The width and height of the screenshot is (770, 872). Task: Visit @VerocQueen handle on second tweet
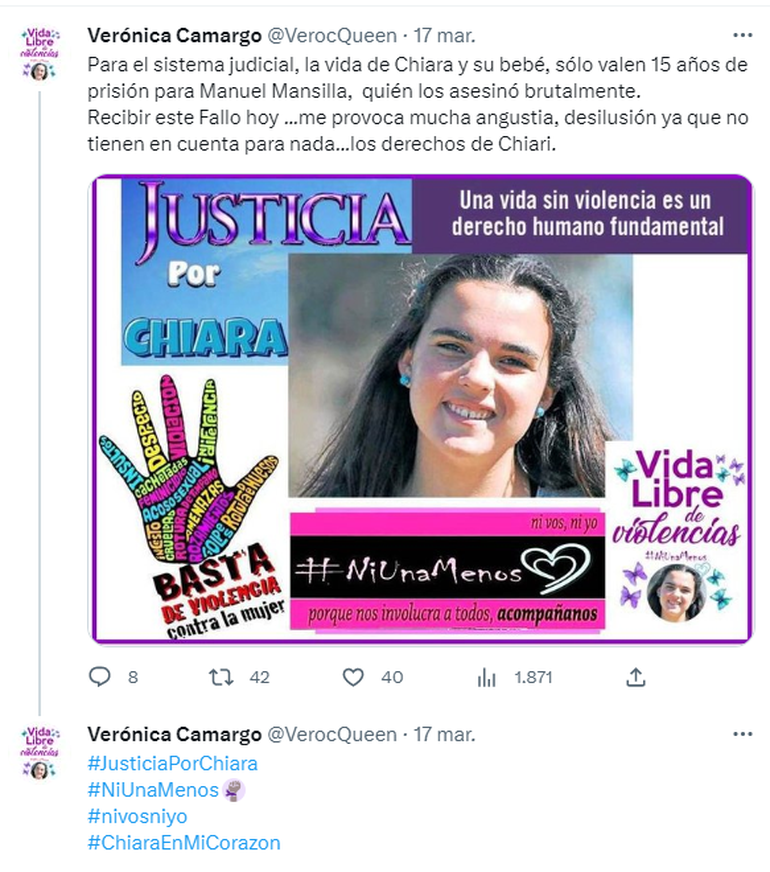pos(332,735)
